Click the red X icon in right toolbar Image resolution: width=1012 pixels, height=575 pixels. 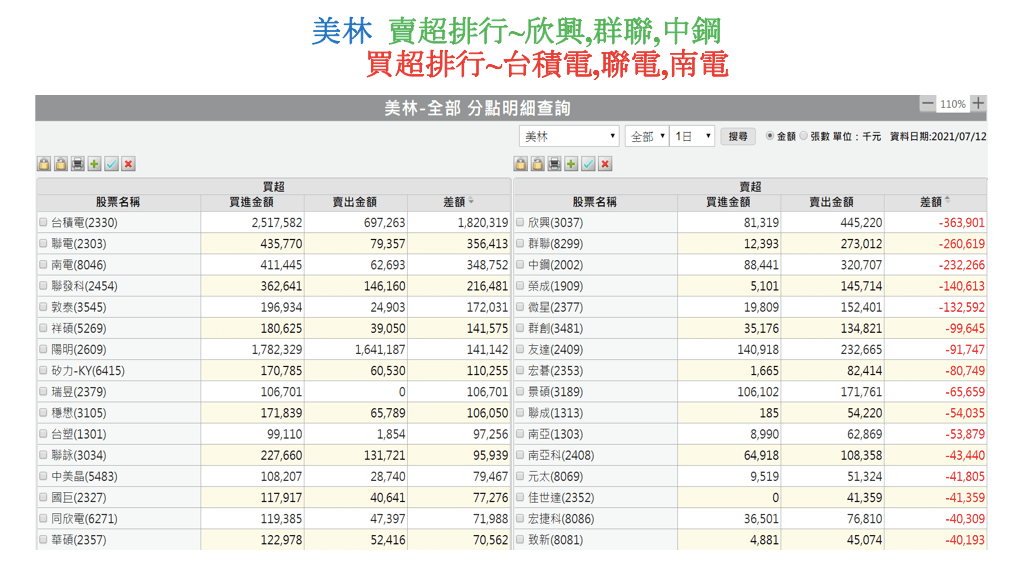[605, 164]
